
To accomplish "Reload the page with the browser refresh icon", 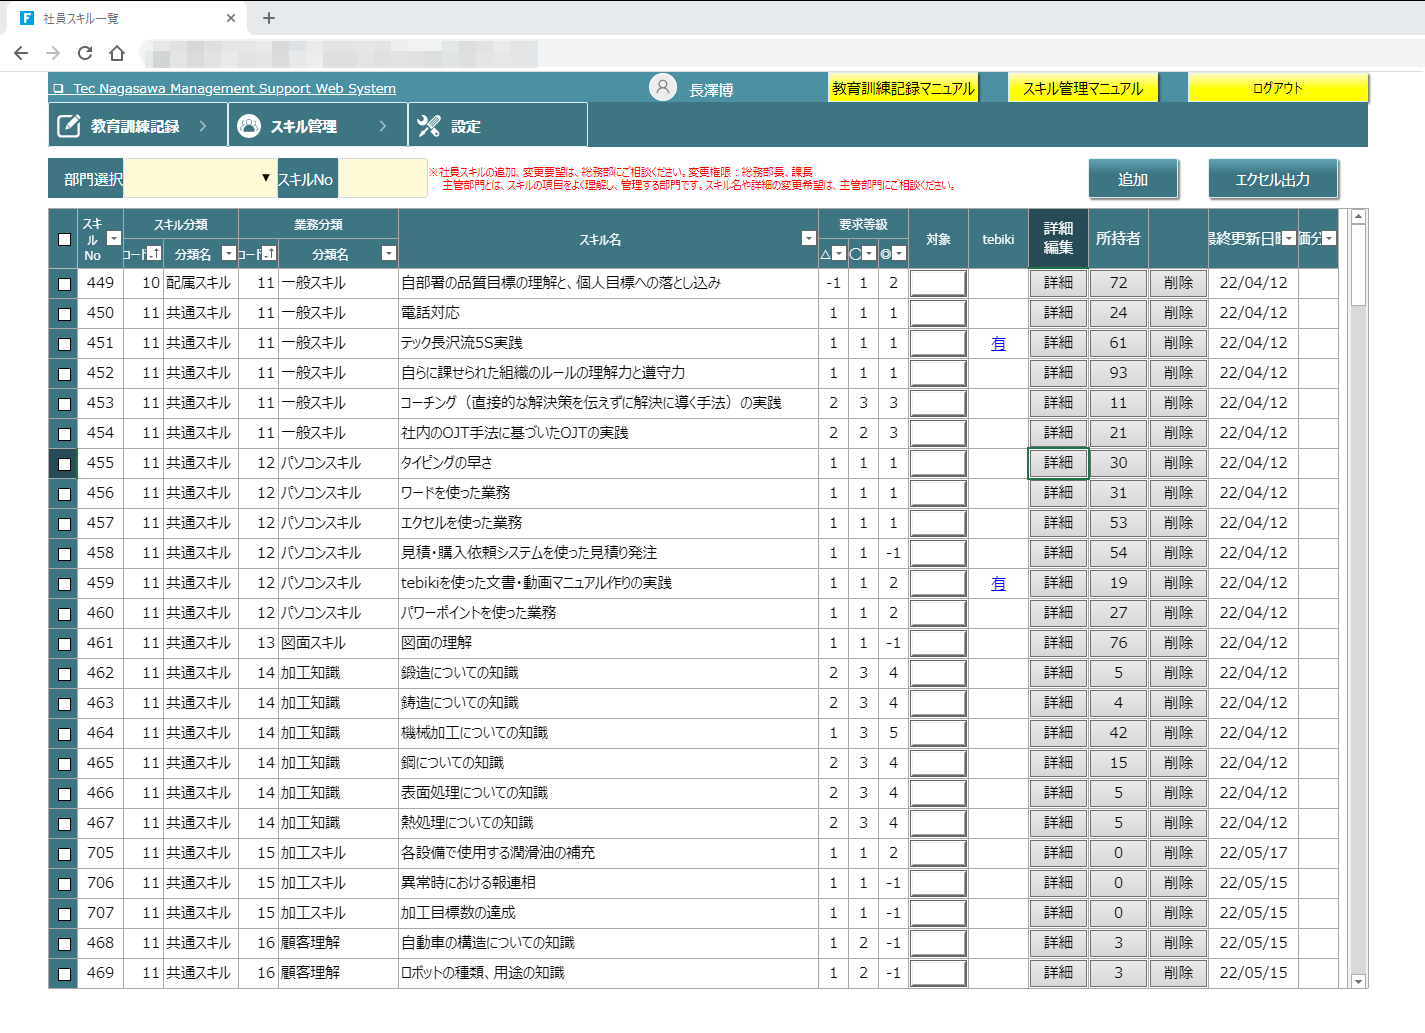I will pyautogui.click(x=85, y=53).
